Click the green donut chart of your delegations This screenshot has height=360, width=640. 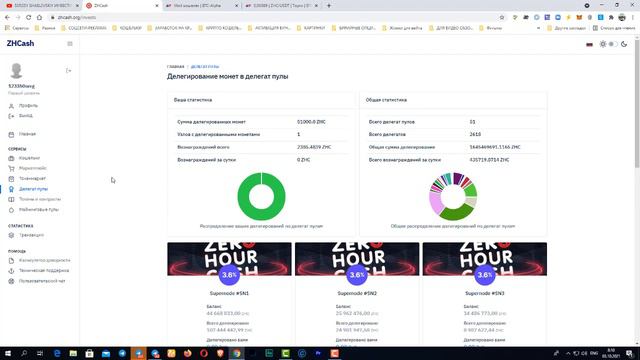coord(262,196)
